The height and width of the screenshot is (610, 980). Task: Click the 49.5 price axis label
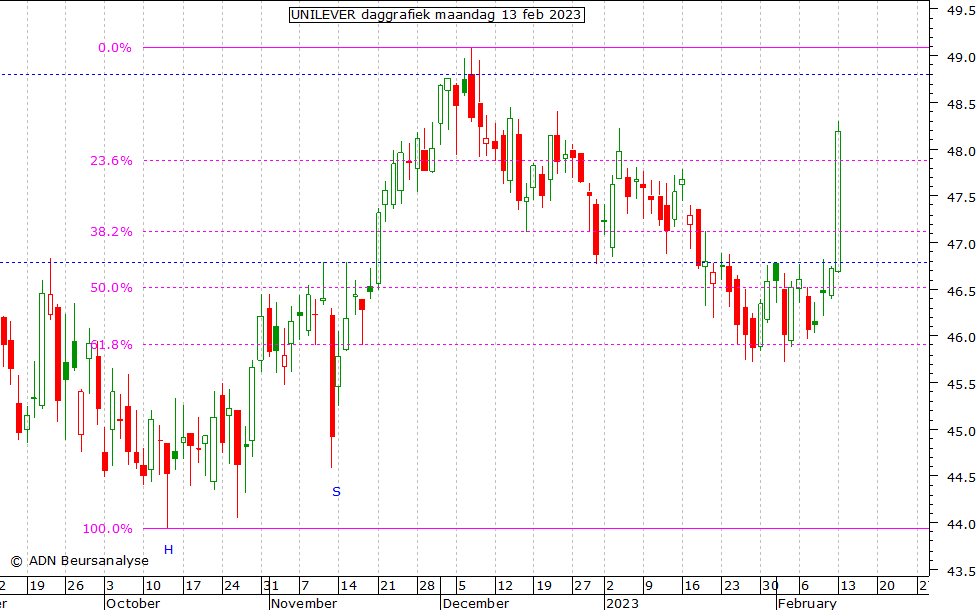[x=961, y=10]
